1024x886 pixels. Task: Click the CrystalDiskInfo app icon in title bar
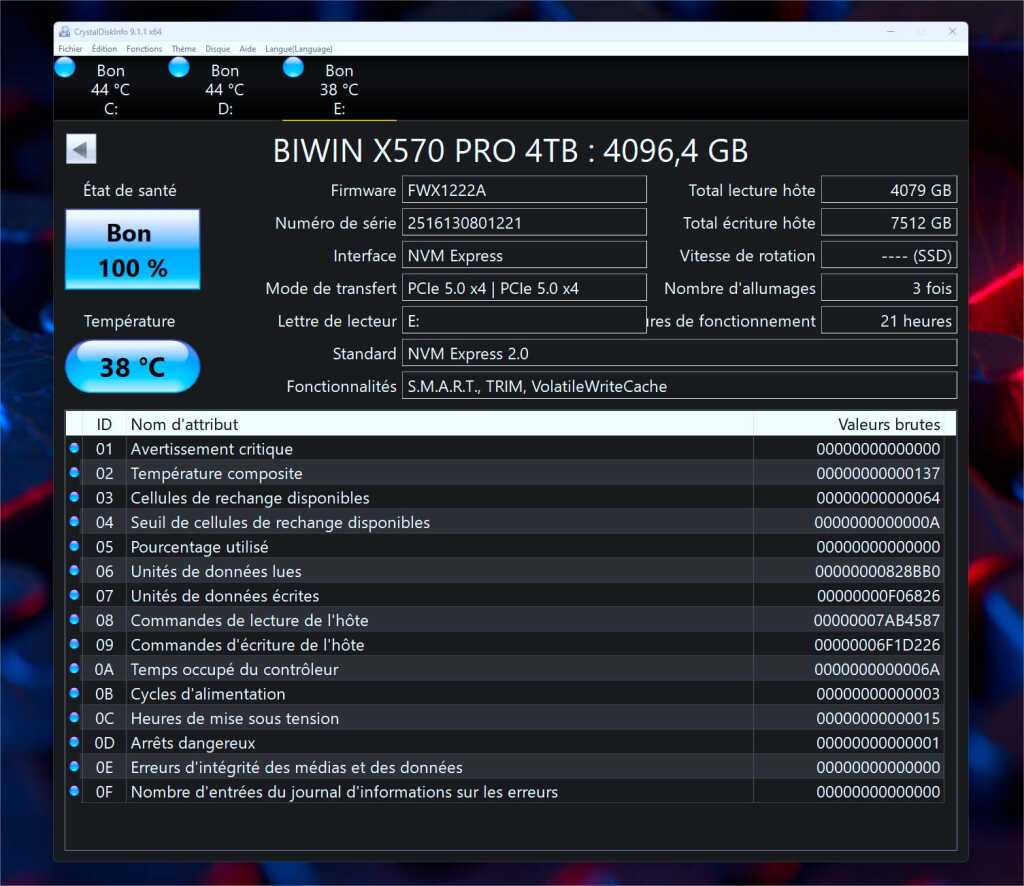(x=65, y=31)
